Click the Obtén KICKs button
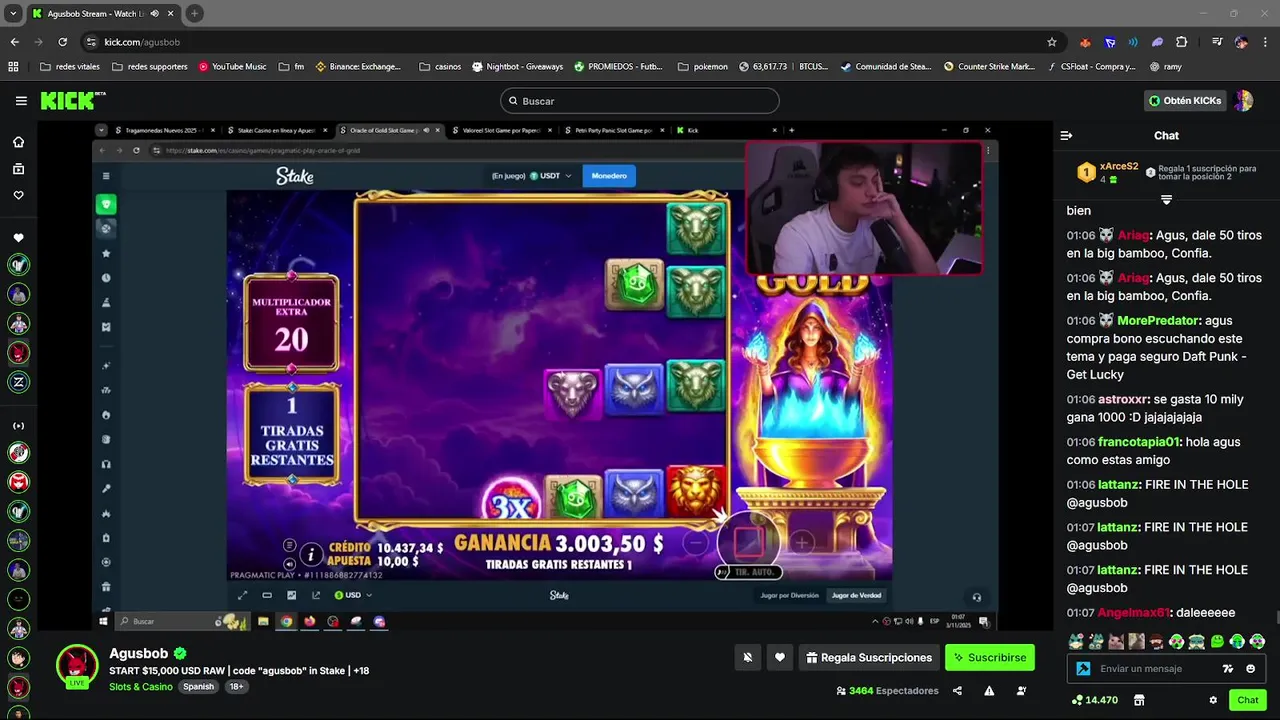The image size is (1280, 720). [x=1185, y=101]
